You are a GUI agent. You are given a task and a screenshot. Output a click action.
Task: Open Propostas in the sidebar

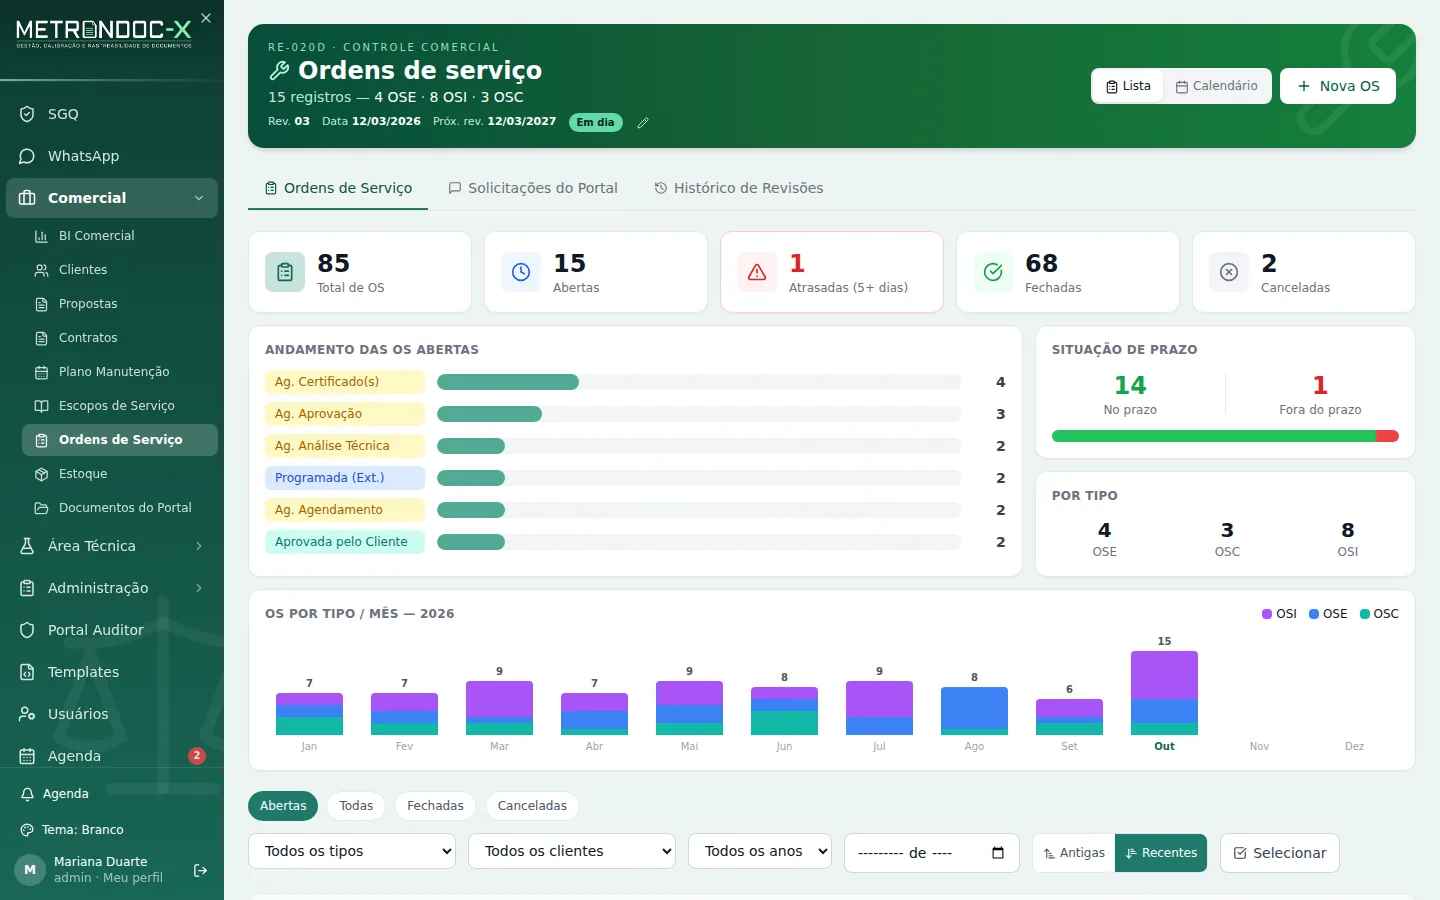coord(120,304)
